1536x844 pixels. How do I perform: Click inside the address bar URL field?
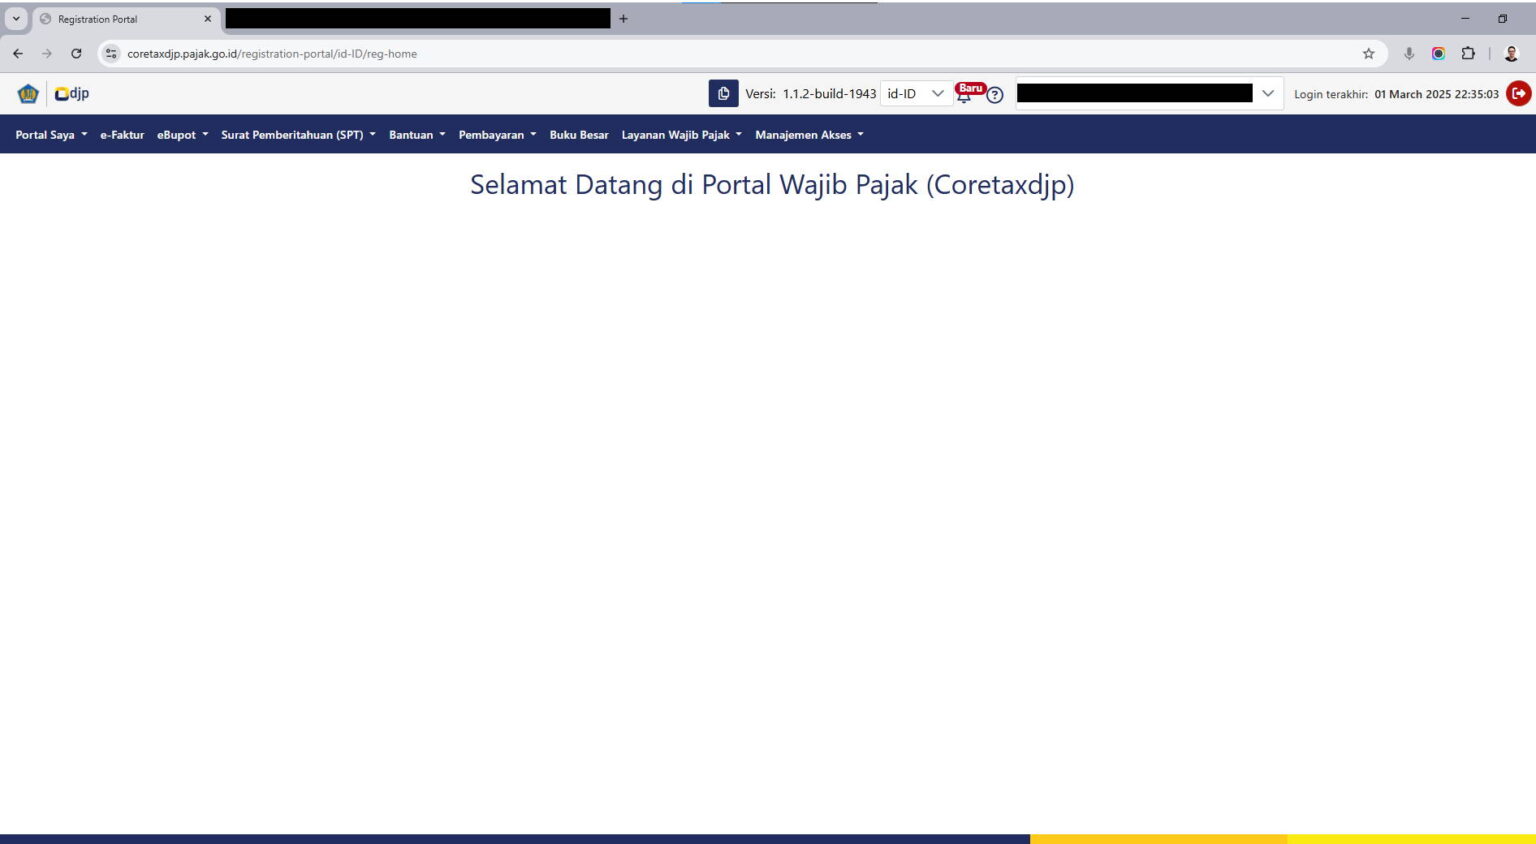[270, 54]
